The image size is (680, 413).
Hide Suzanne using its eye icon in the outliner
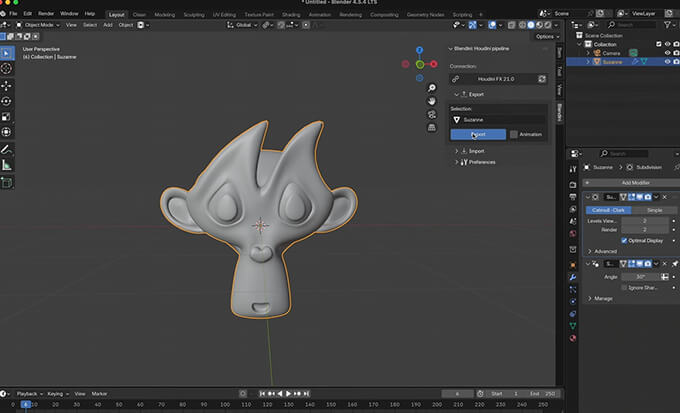coord(666,61)
